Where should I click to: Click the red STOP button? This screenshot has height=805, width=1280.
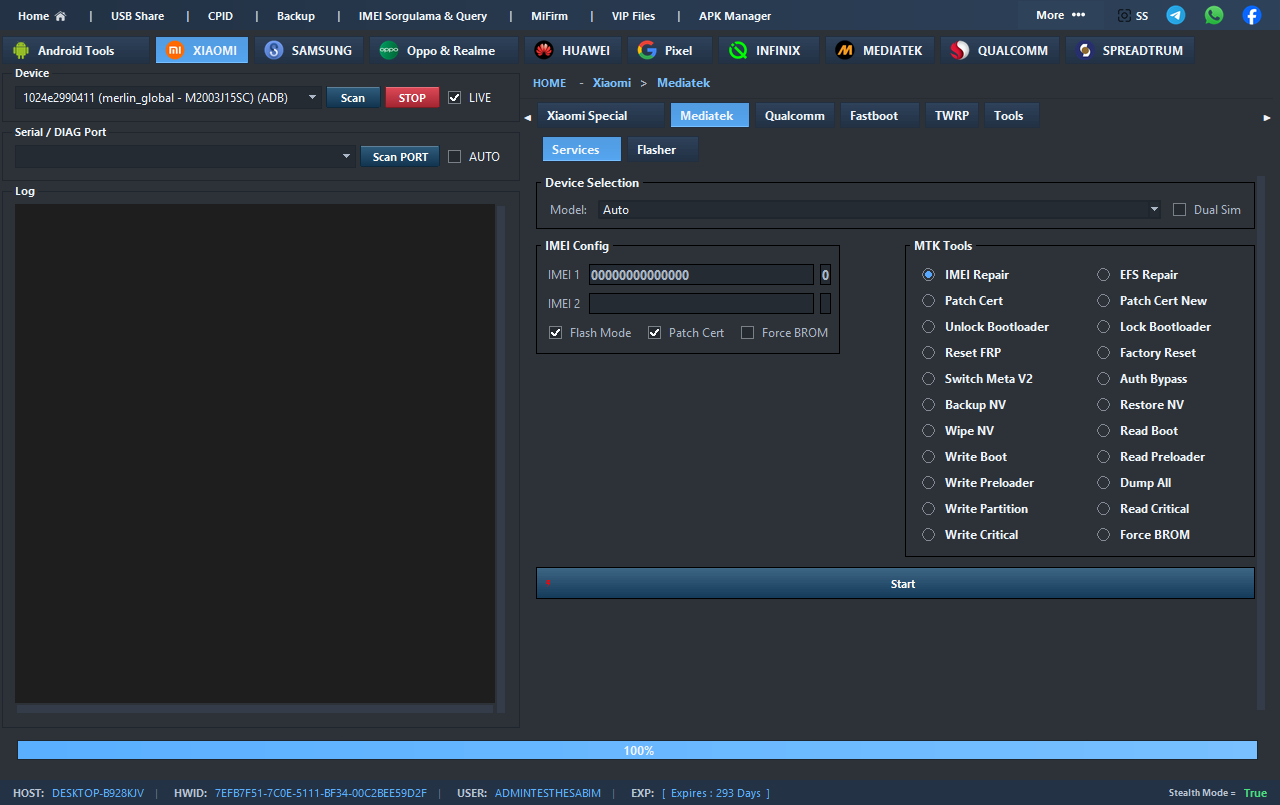click(x=412, y=98)
